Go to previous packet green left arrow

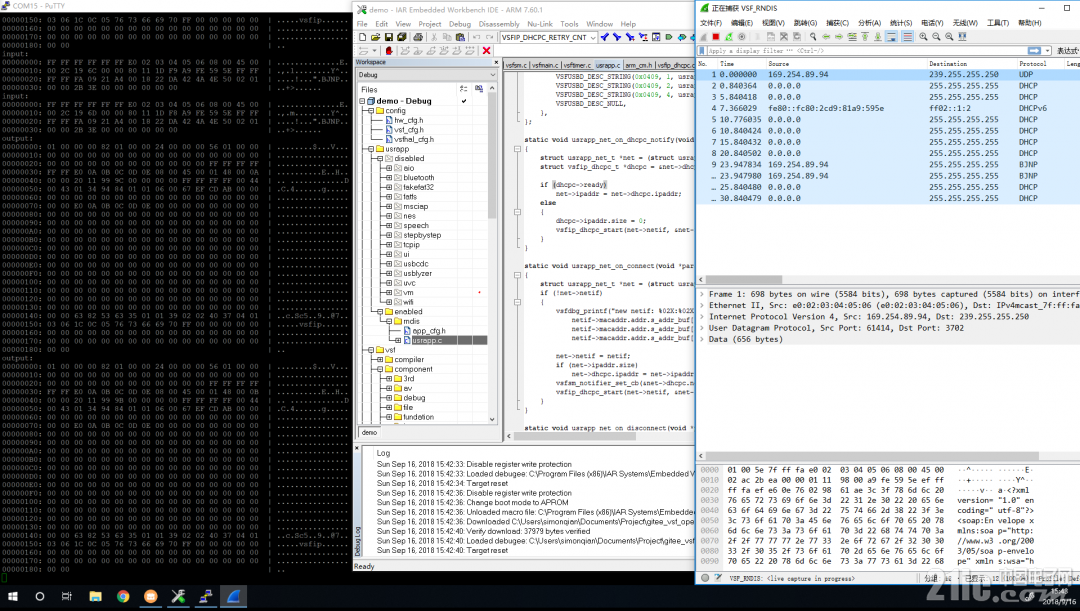pyautogui.click(x=826, y=37)
